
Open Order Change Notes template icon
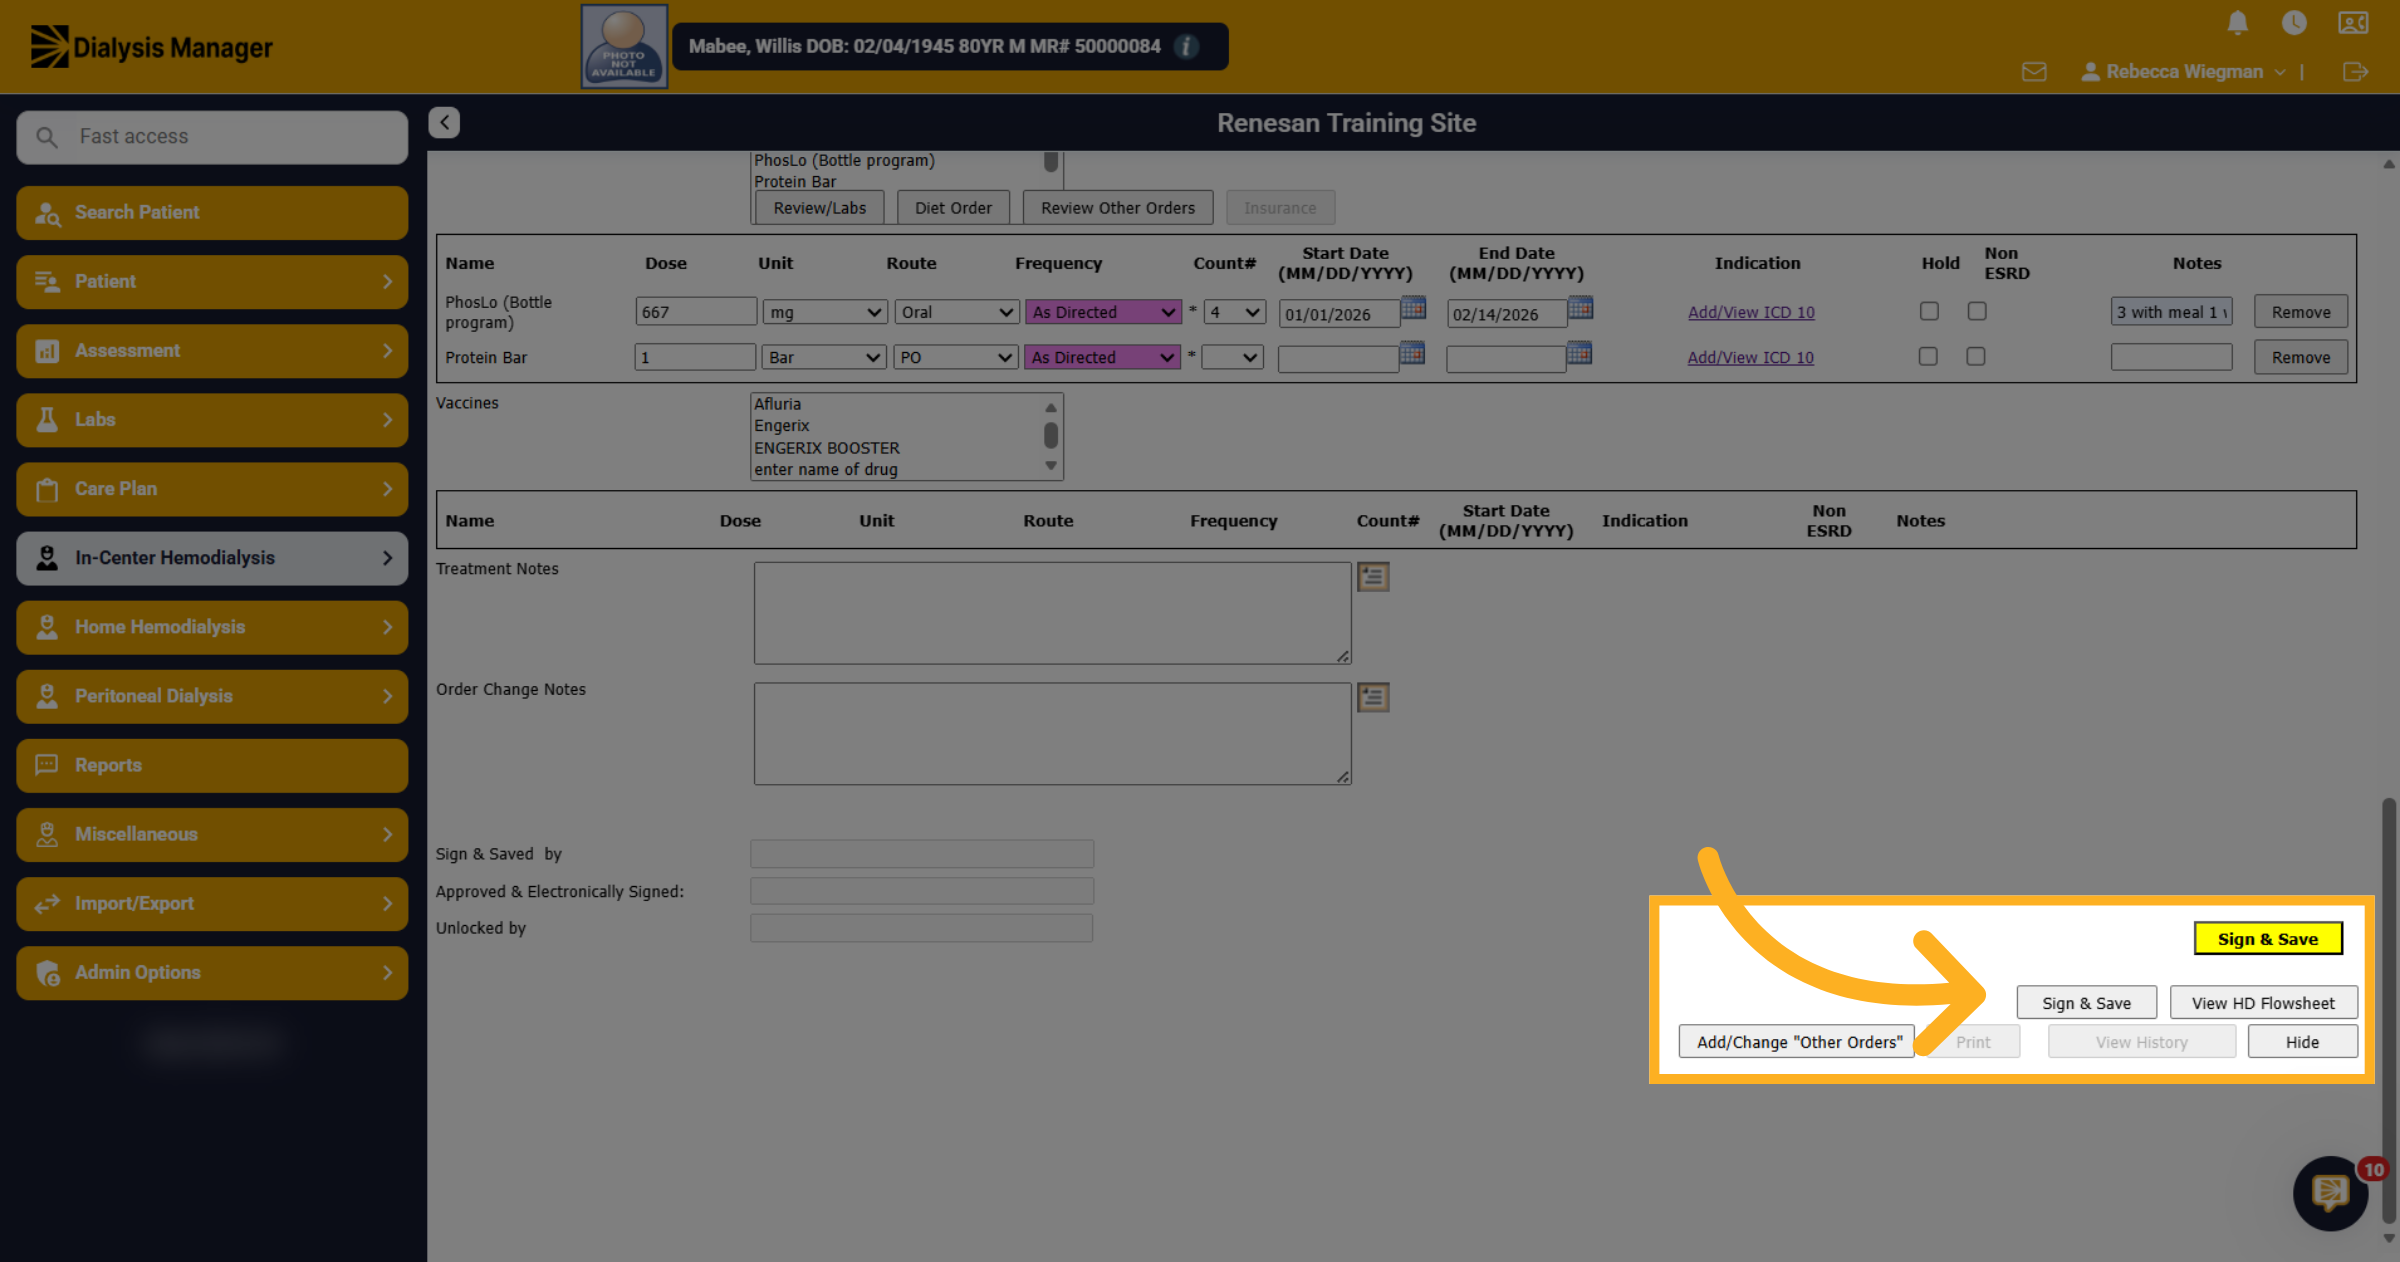pos(1373,697)
